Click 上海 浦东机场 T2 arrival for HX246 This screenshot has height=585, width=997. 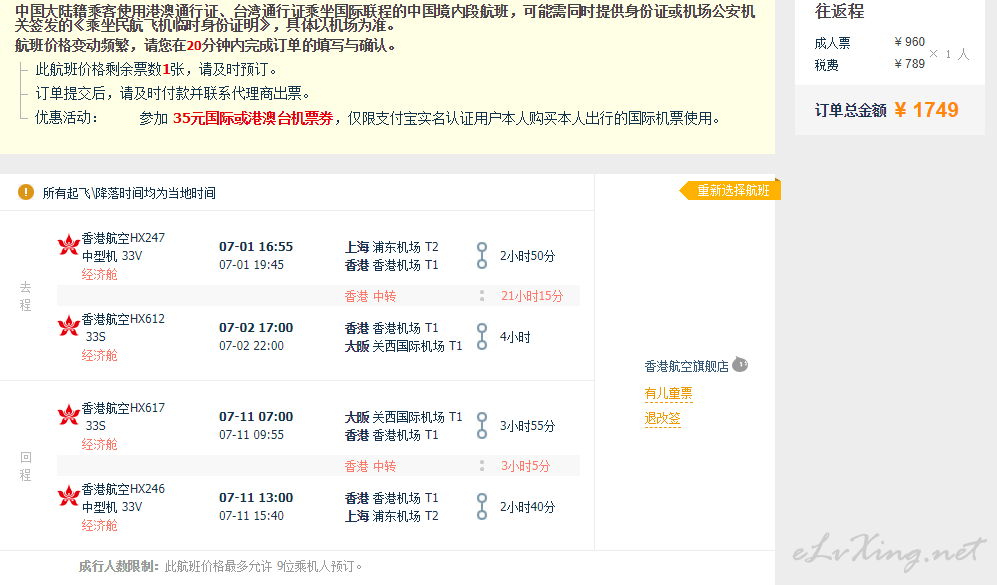pos(392,516)
